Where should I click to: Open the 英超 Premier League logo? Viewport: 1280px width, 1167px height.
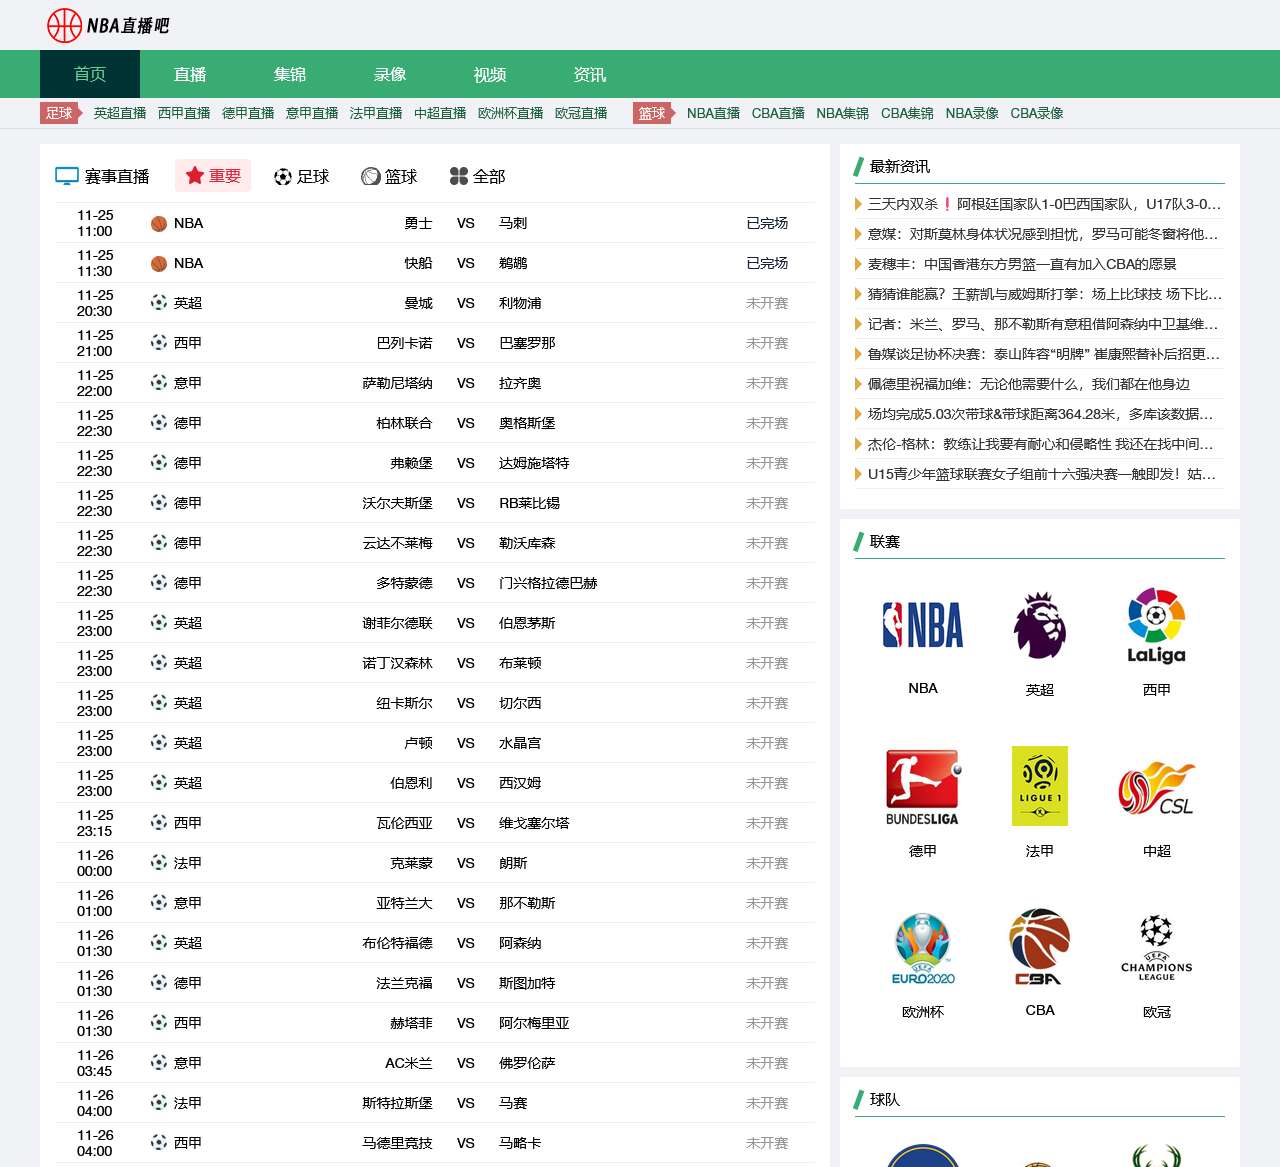(1039, 627)
